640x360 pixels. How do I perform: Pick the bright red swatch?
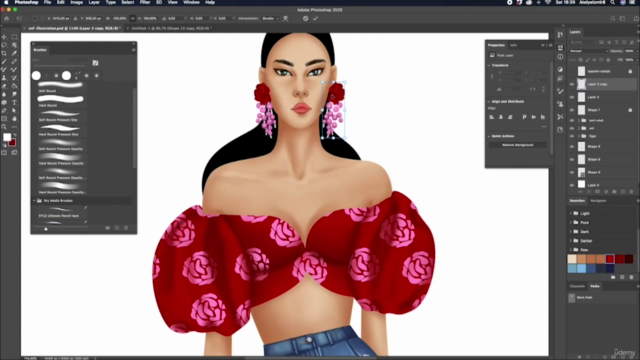(610, 259)
